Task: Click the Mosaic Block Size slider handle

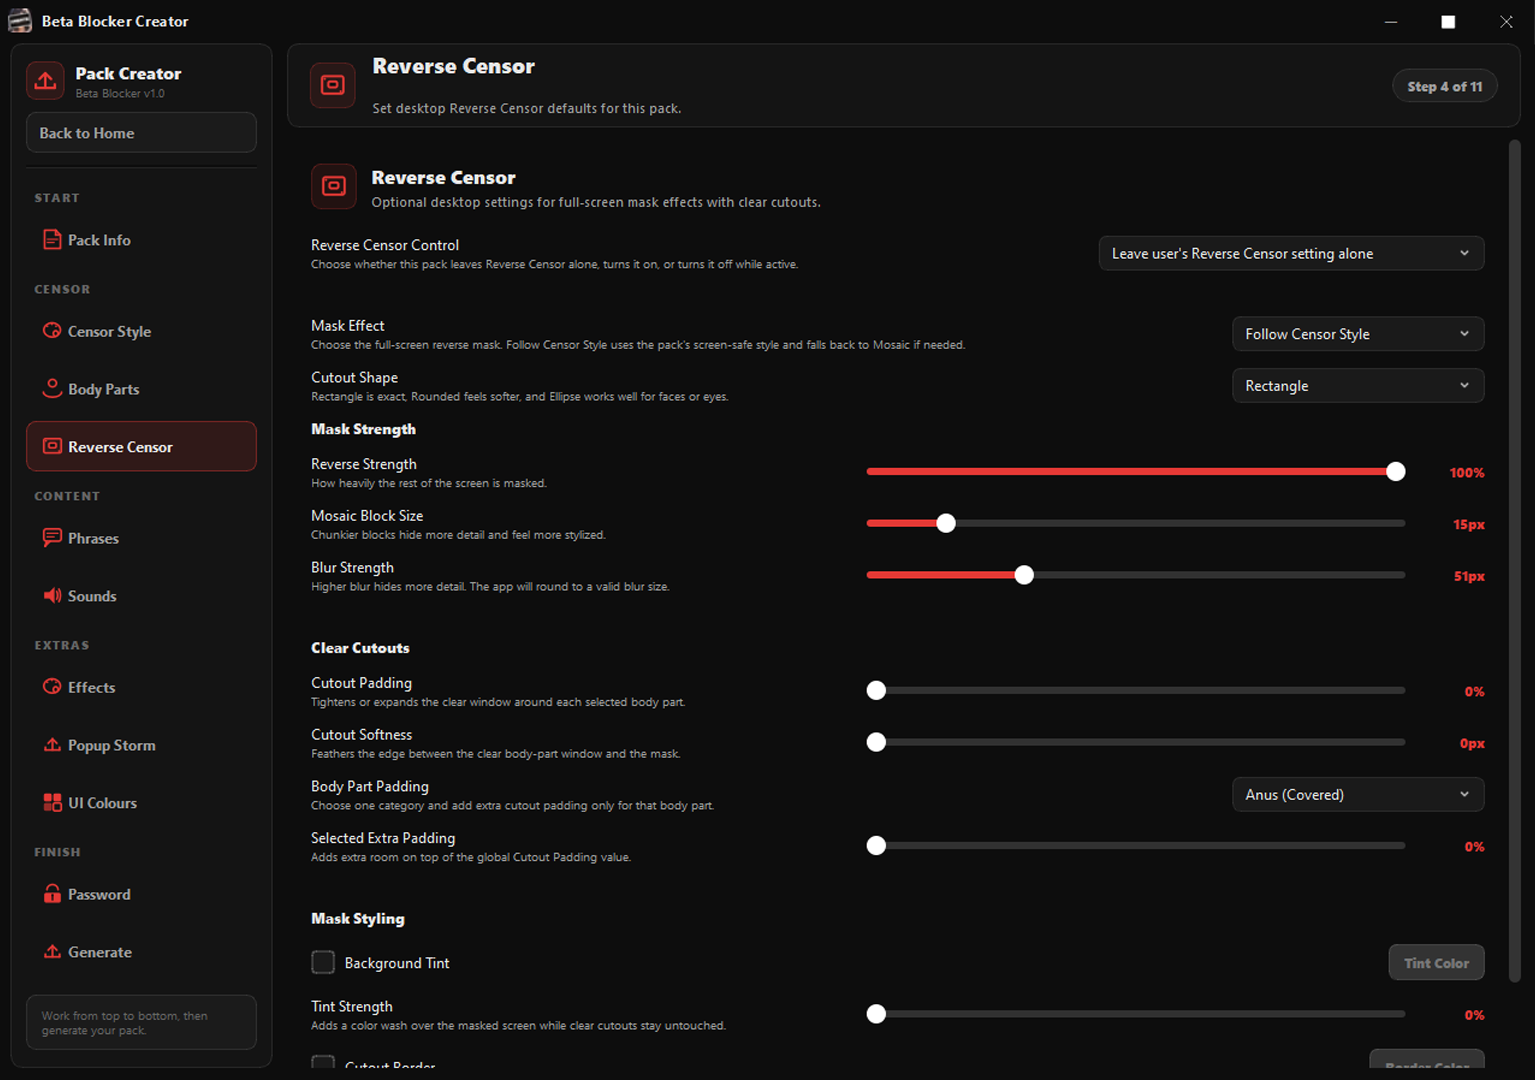Action: point(945,523)
